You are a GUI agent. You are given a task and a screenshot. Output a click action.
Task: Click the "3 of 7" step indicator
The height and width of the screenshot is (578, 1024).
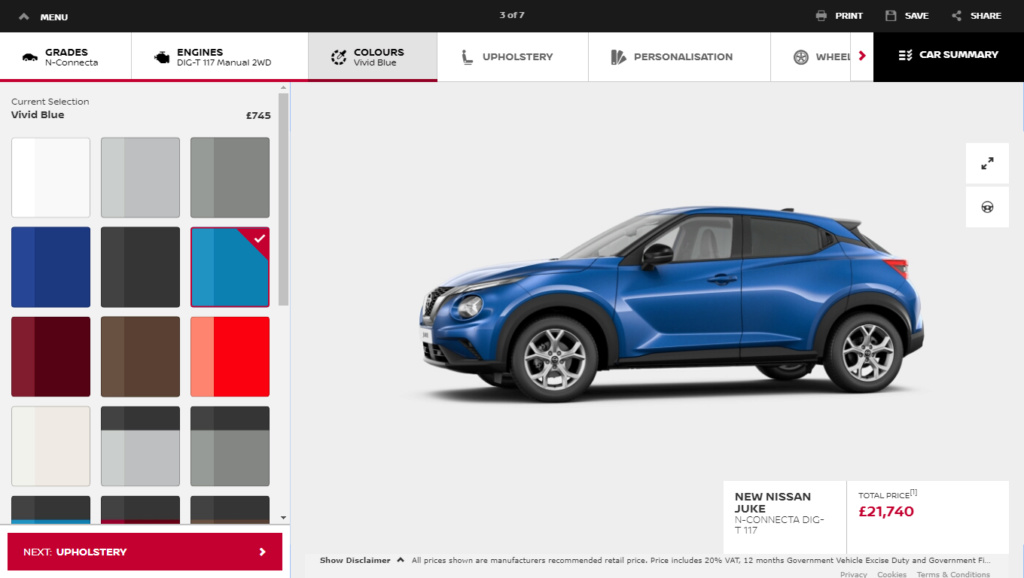coord(512,15)
